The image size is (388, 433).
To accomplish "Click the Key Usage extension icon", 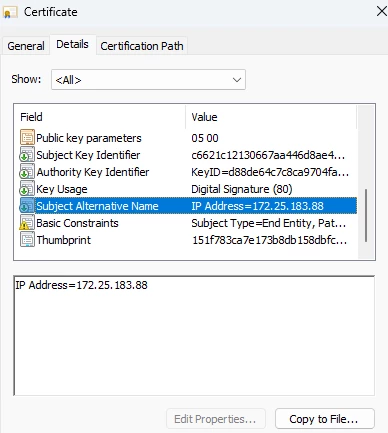I will [x=27, y=189].
